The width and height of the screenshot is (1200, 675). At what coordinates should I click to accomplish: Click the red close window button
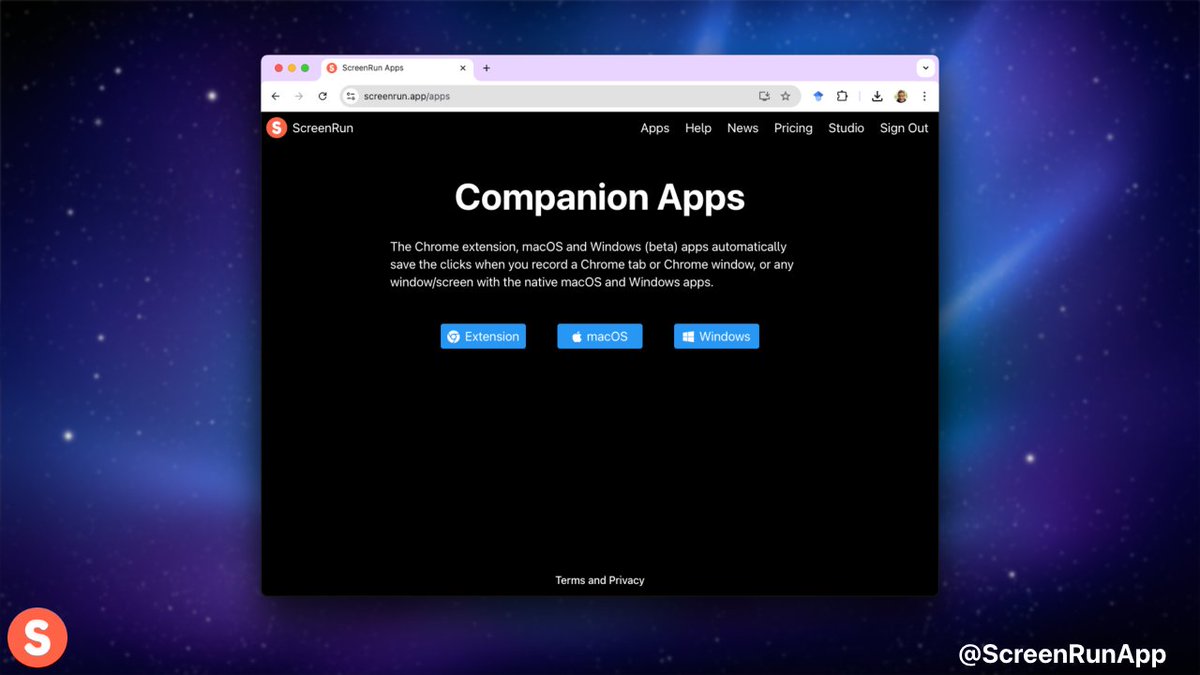279,68
